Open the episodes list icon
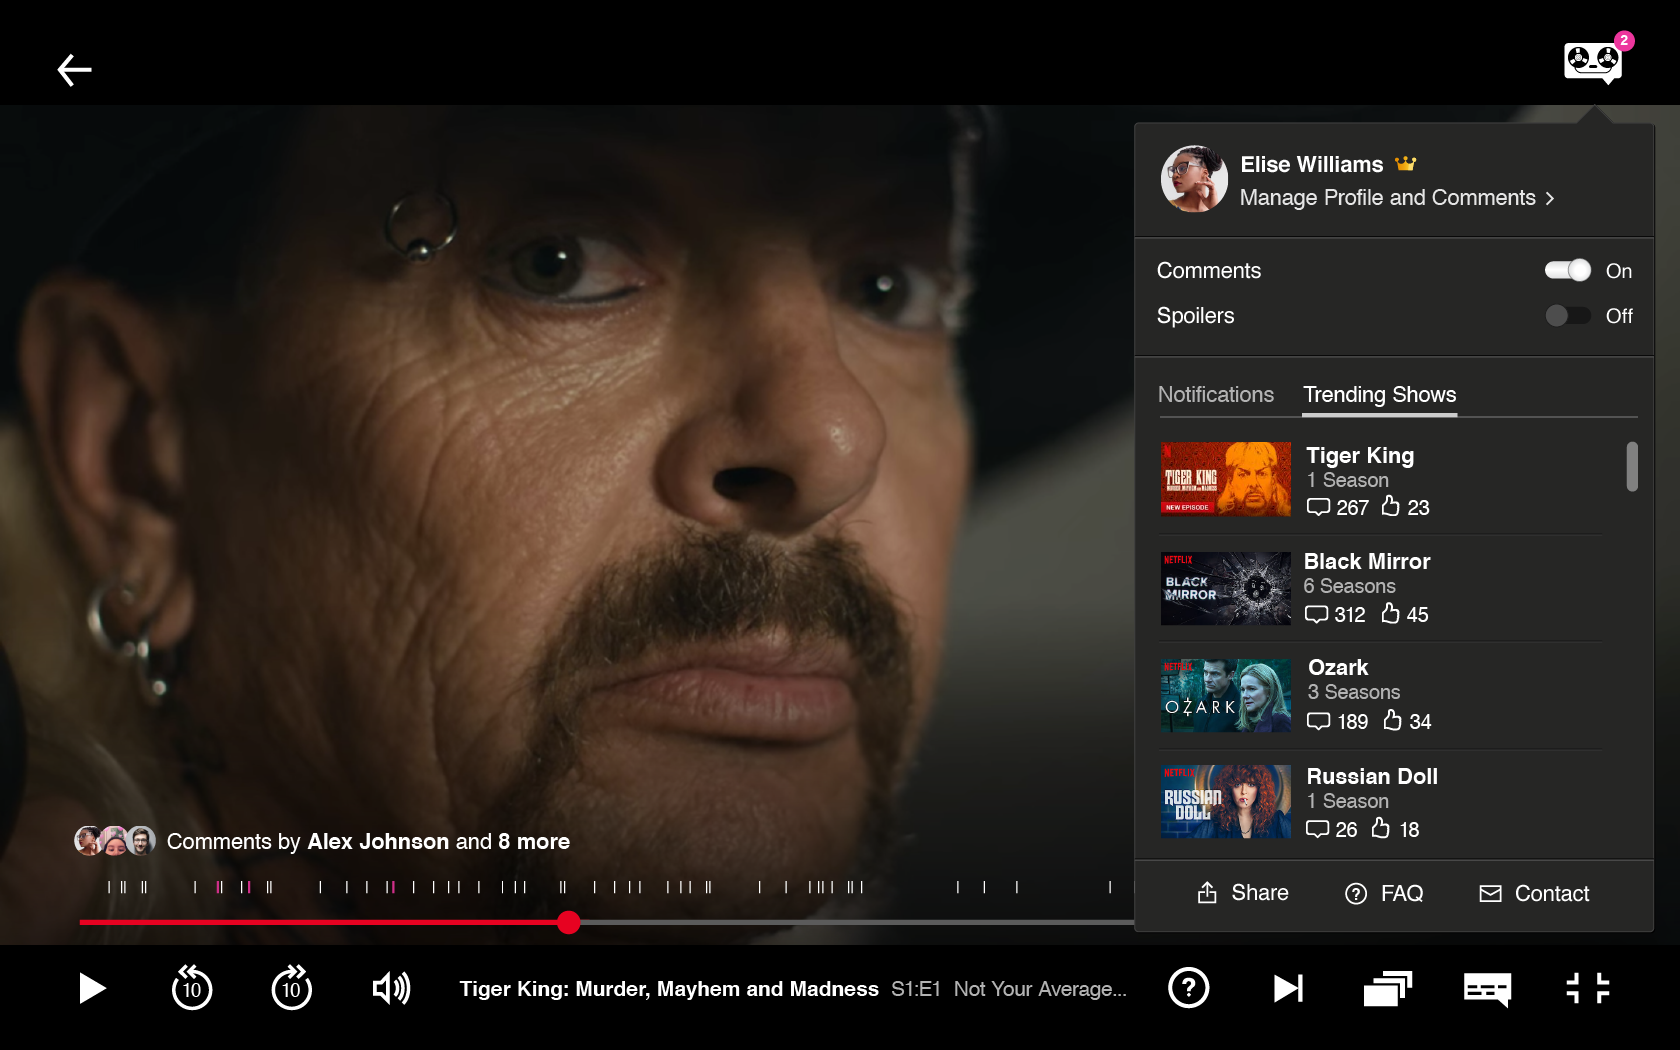This screenshot has width=1680, height=1050. pos(1387,989)
